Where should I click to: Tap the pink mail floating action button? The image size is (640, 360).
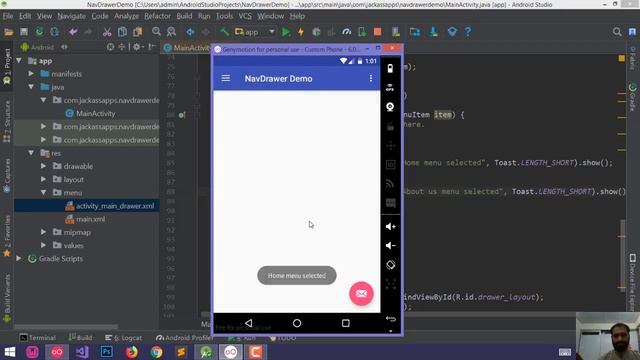361,293
